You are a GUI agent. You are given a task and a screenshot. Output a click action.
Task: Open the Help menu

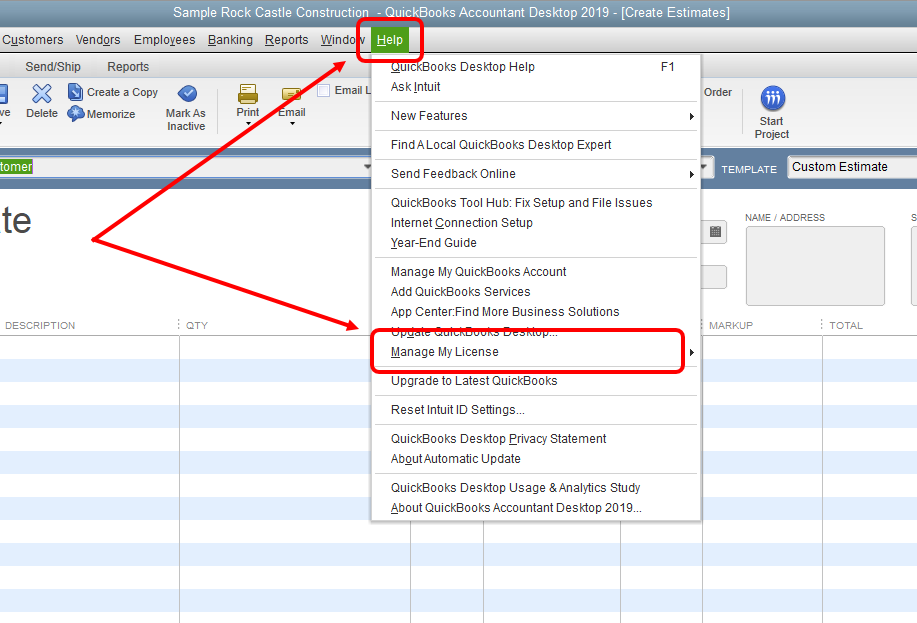[389, 40]
